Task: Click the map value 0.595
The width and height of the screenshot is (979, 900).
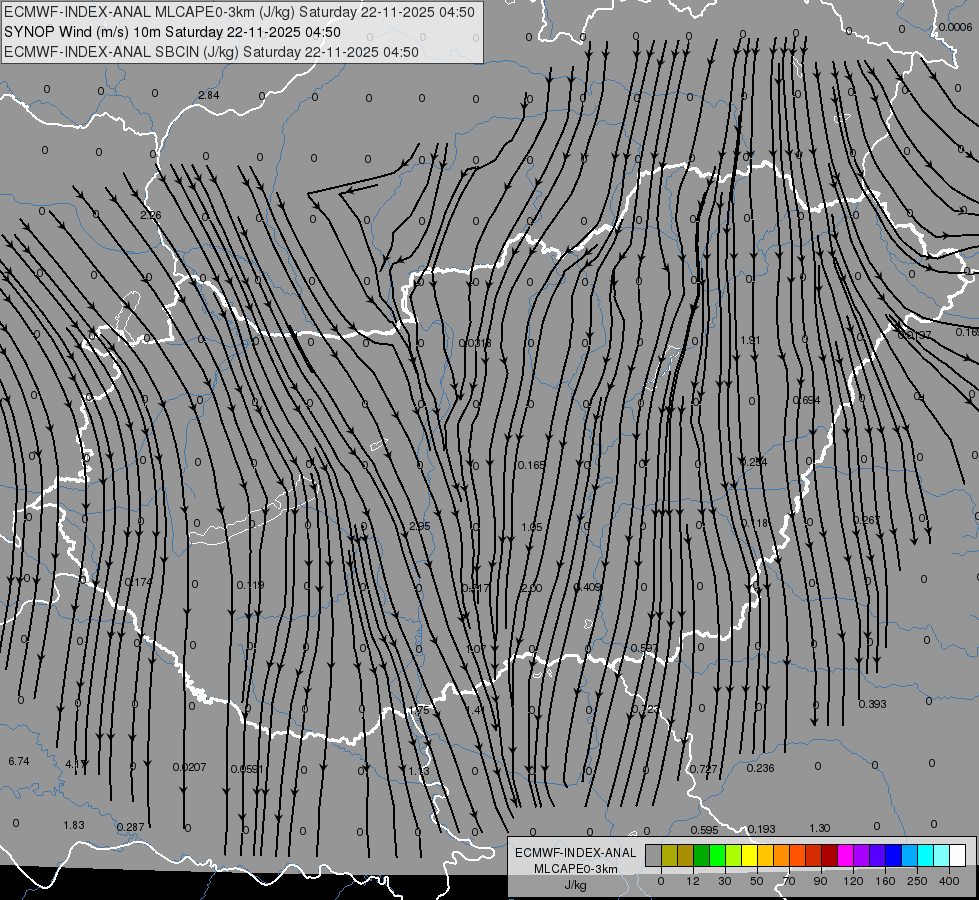Action: click(704, 830)
